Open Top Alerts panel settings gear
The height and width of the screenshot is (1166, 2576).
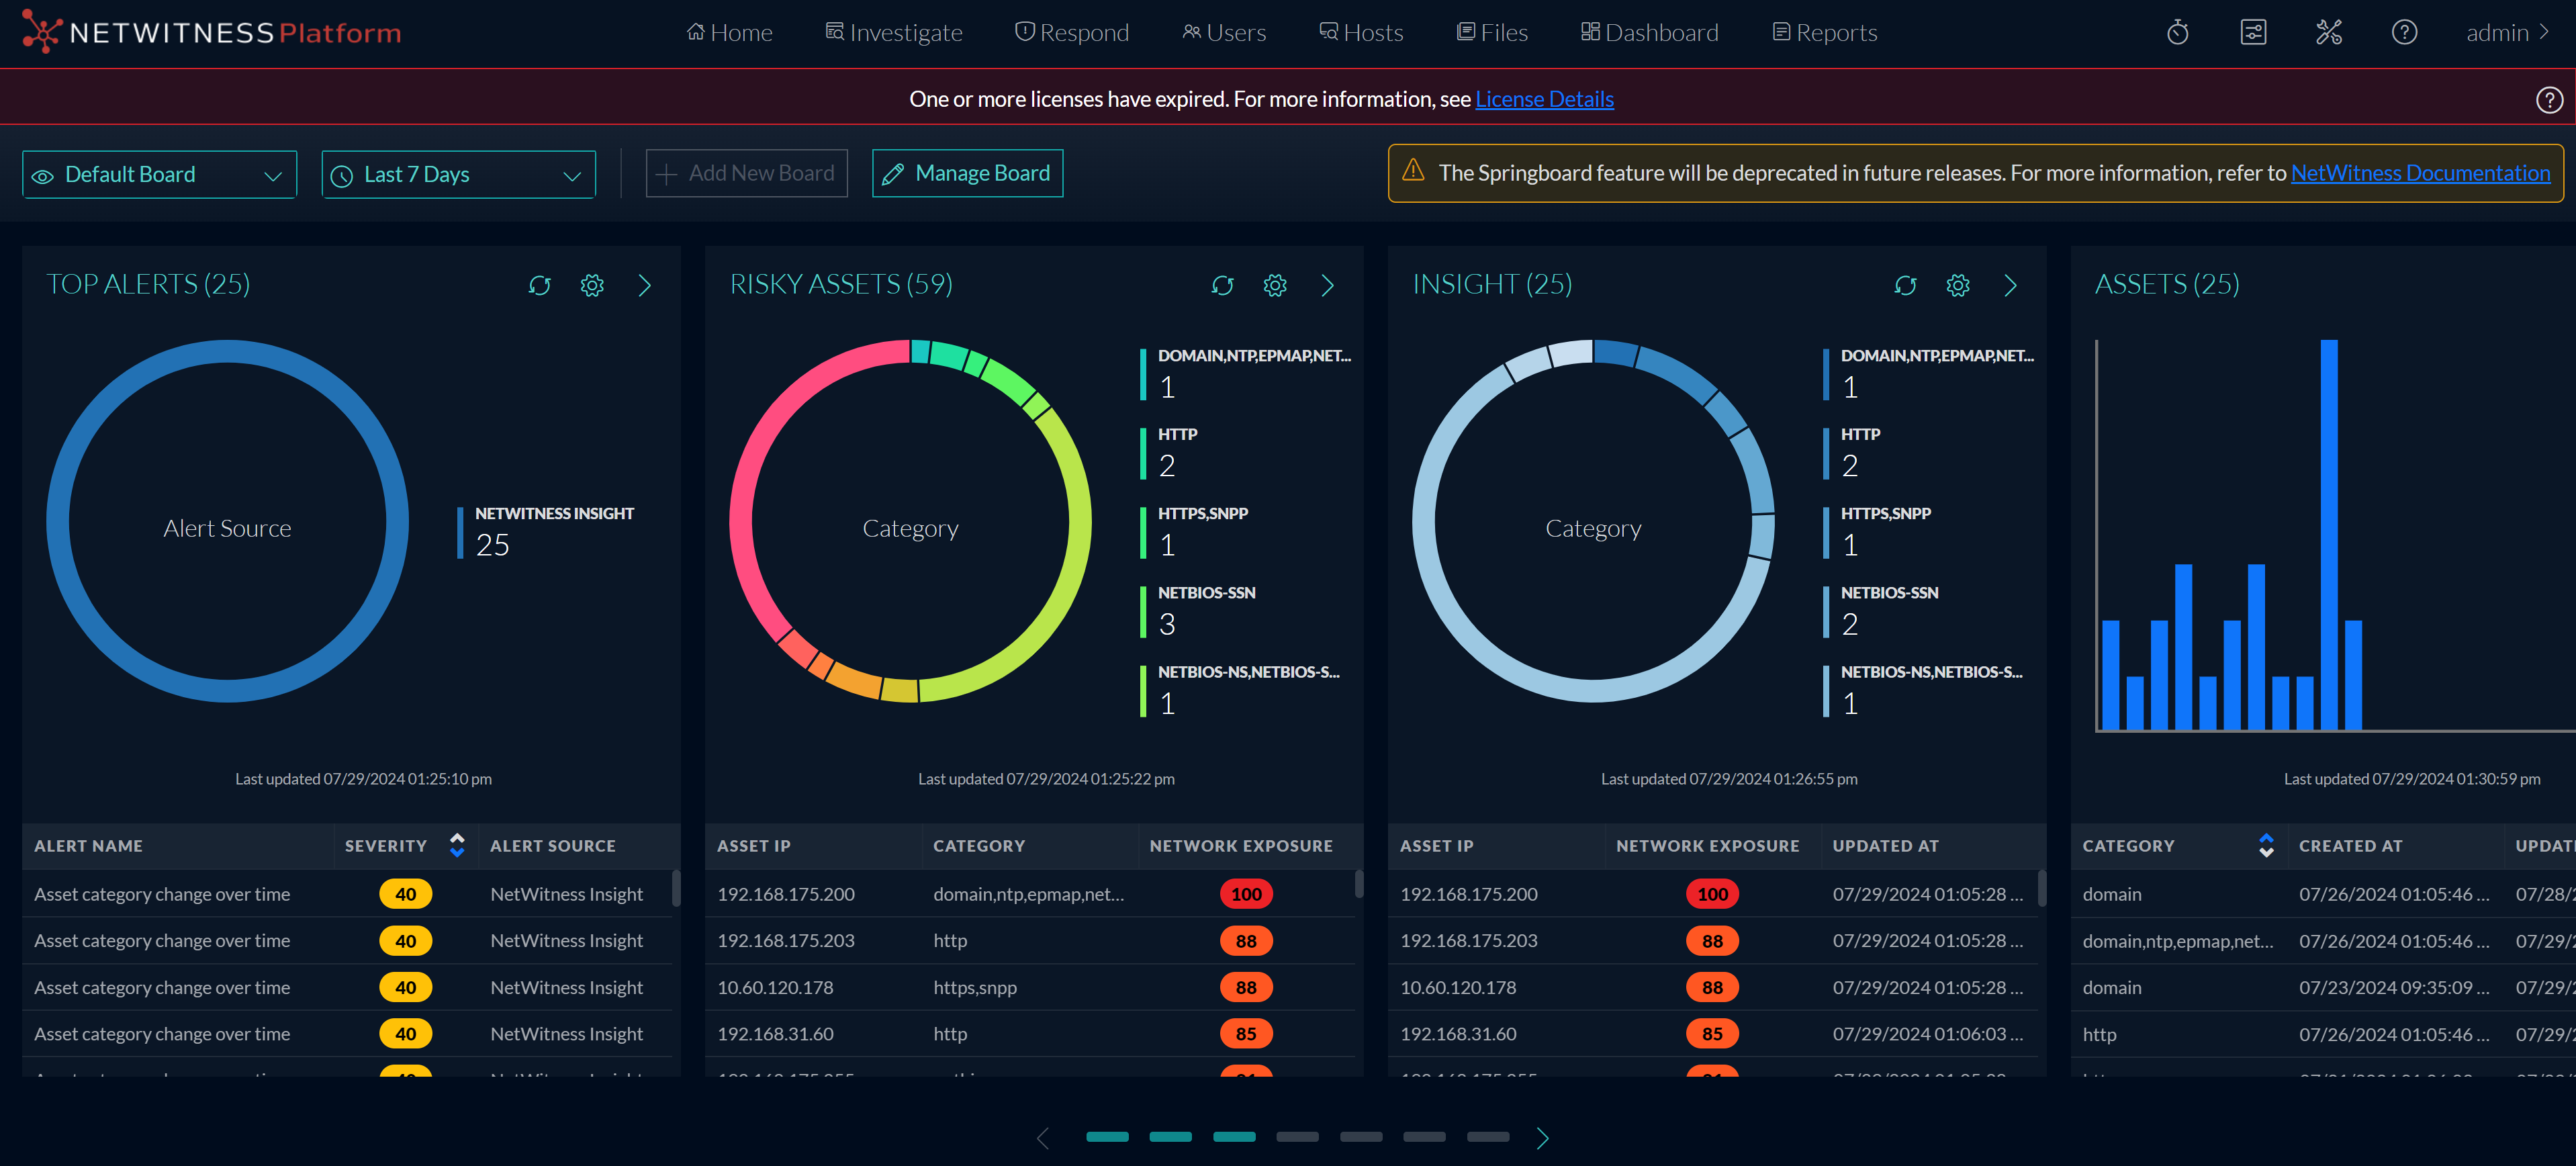tap(592, 285)
